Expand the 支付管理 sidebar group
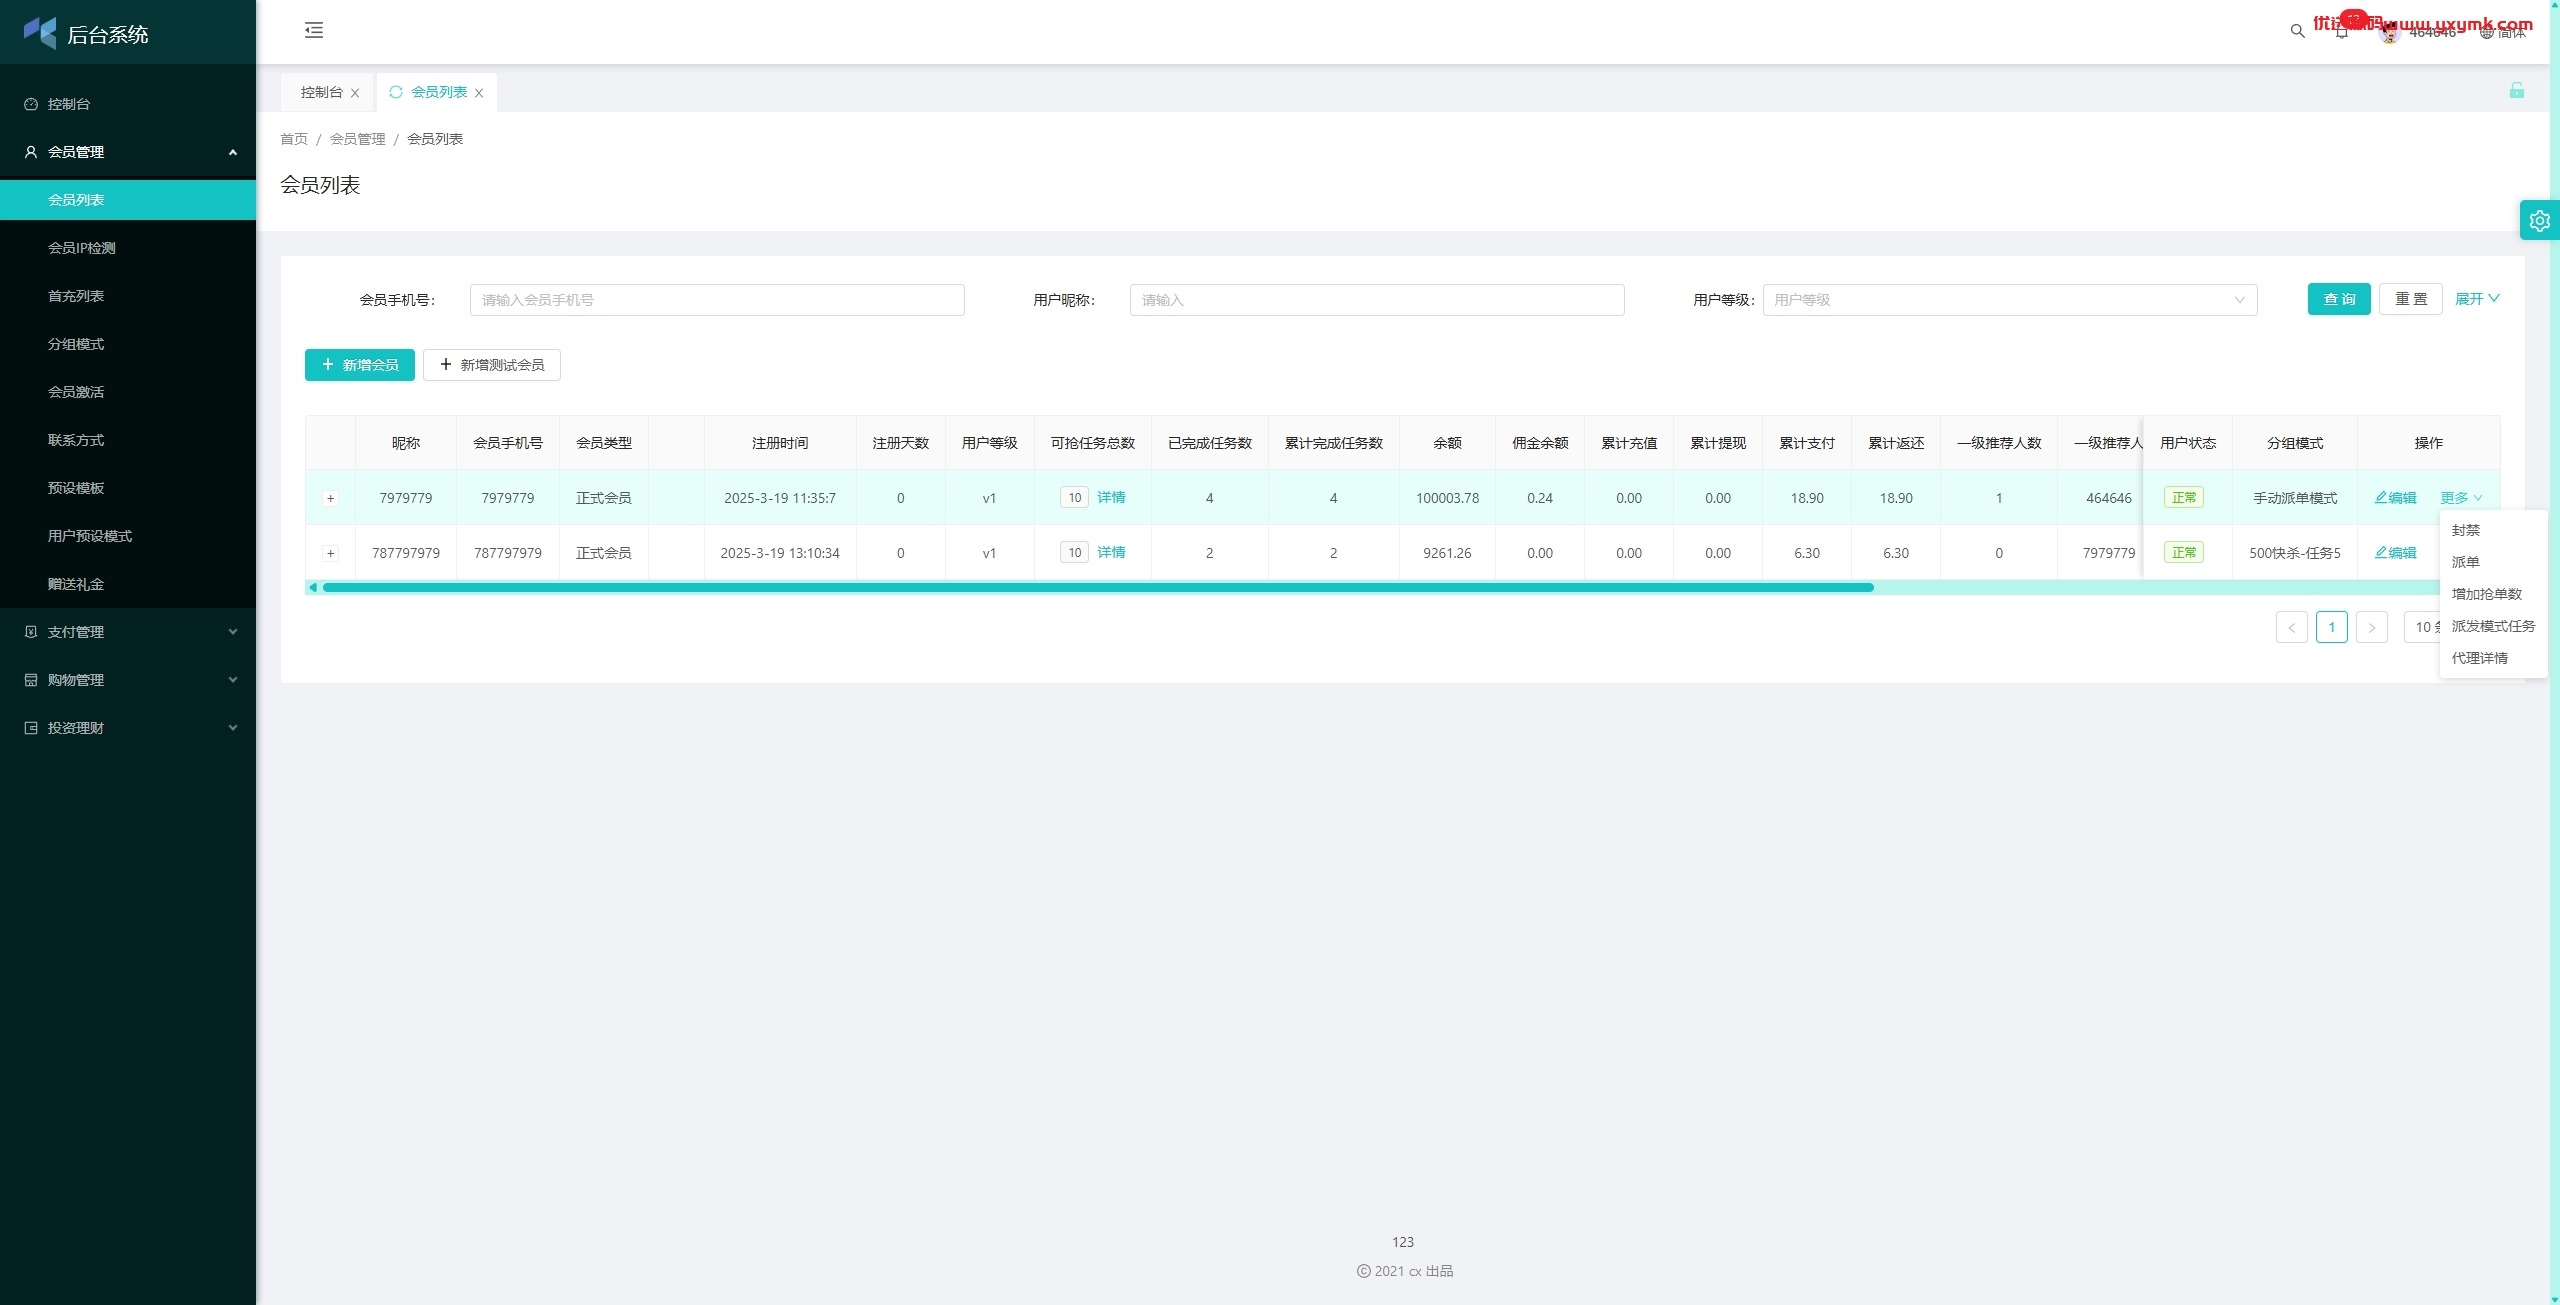 pyautogui.click(x=128, y=632)
